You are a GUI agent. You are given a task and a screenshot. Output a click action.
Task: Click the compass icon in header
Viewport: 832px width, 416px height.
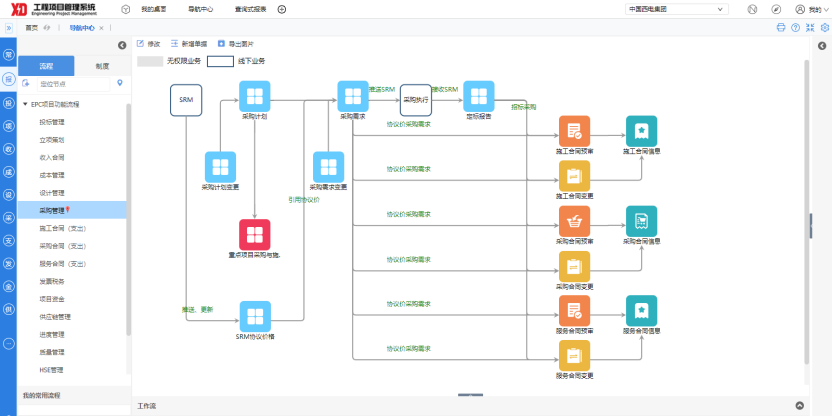777,9
